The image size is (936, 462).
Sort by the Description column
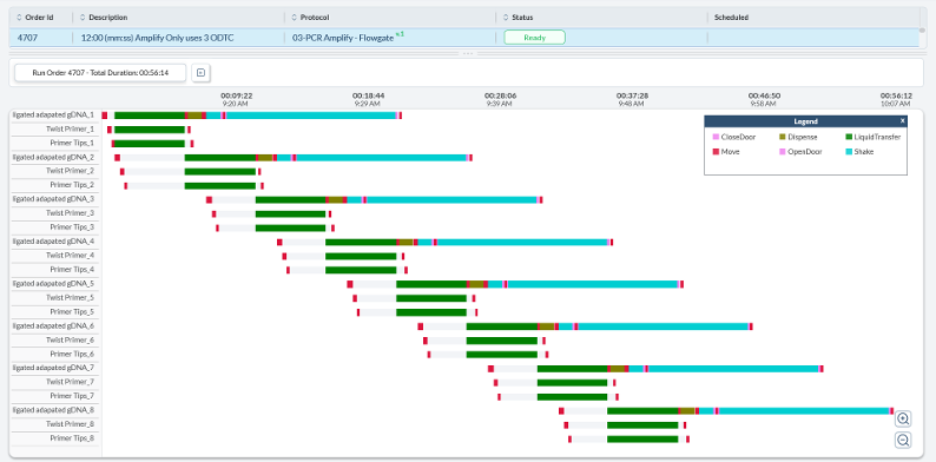[108, 18]
